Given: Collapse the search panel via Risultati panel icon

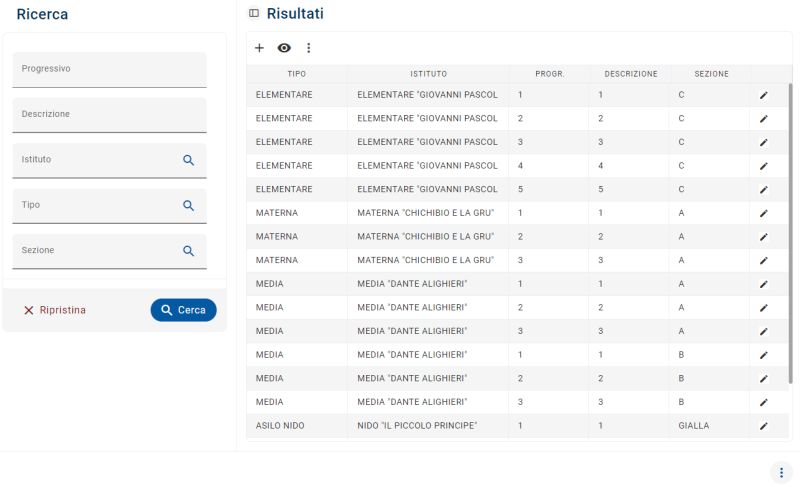Looking at the screenshot, I should (x=254, y=13).
